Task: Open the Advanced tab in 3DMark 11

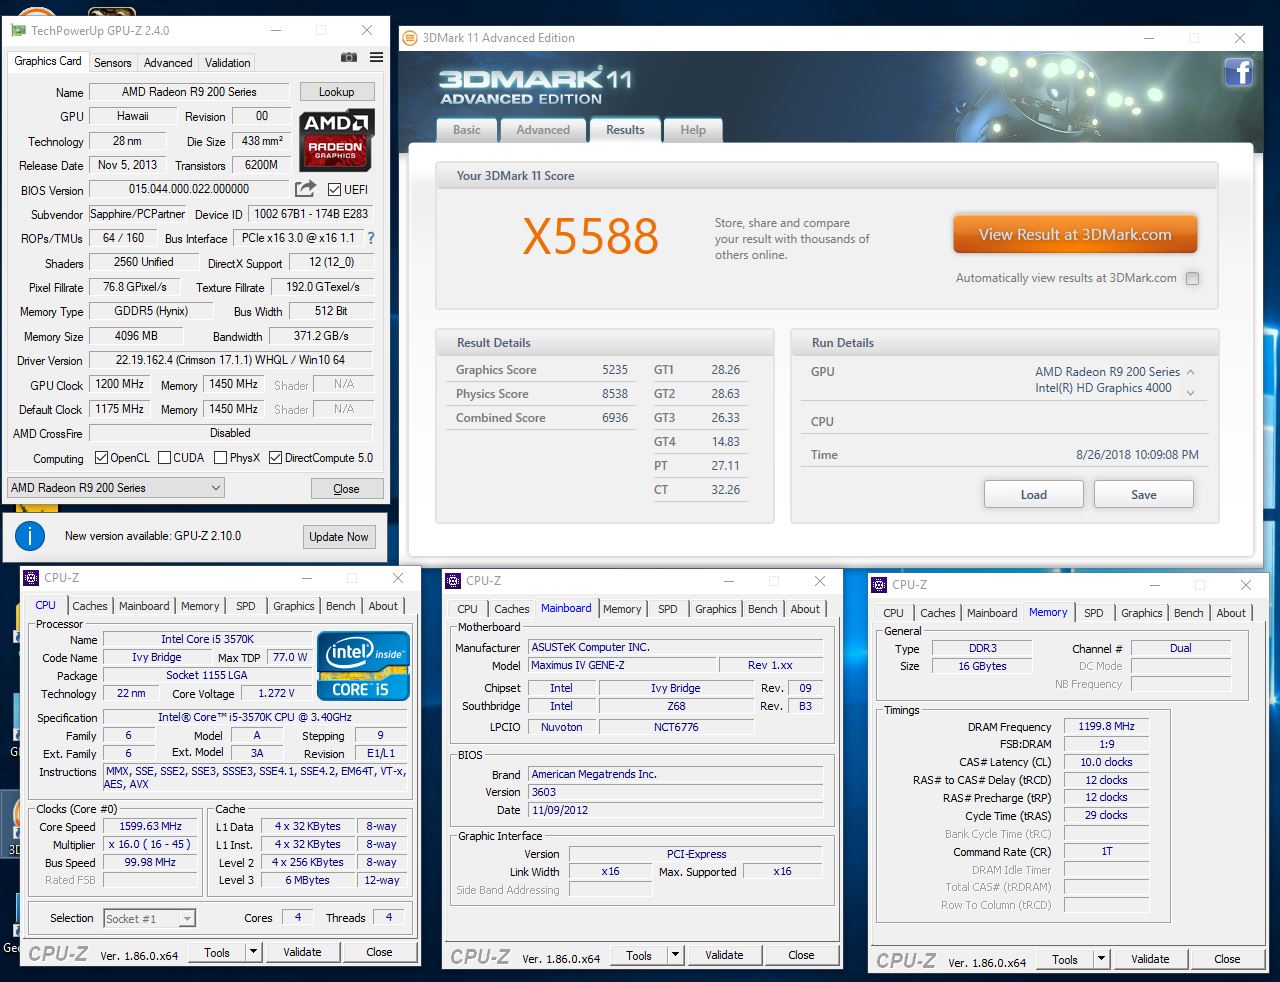Action: pyautogui.click(x=543, y=130)
